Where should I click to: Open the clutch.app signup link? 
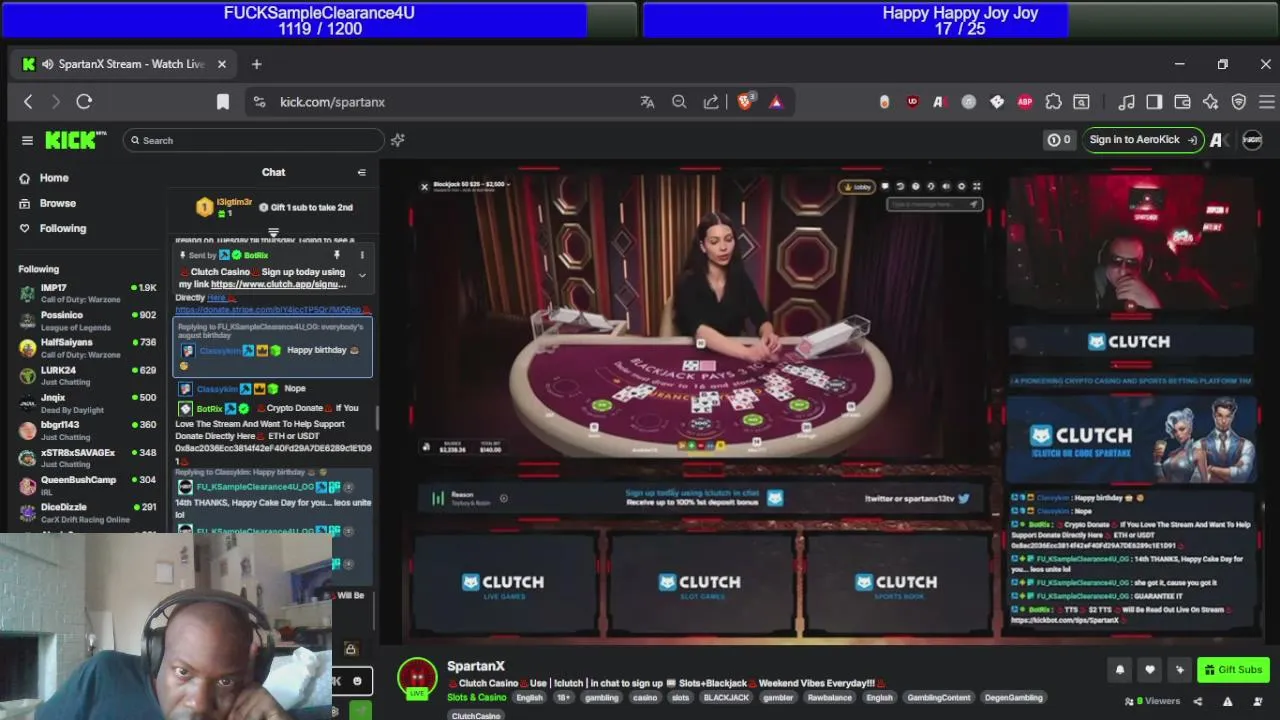click(x=279, y=284)
